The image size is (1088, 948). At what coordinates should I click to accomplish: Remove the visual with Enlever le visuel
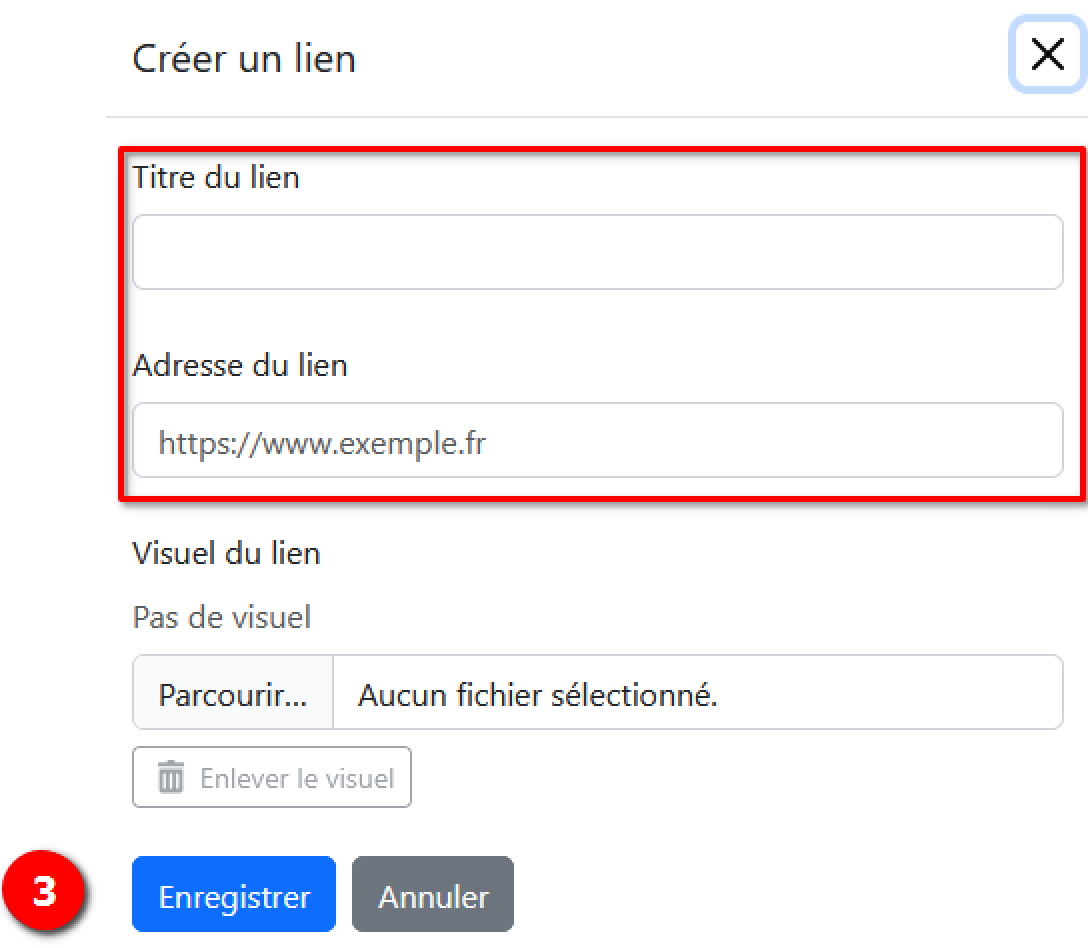coord(272,777)
